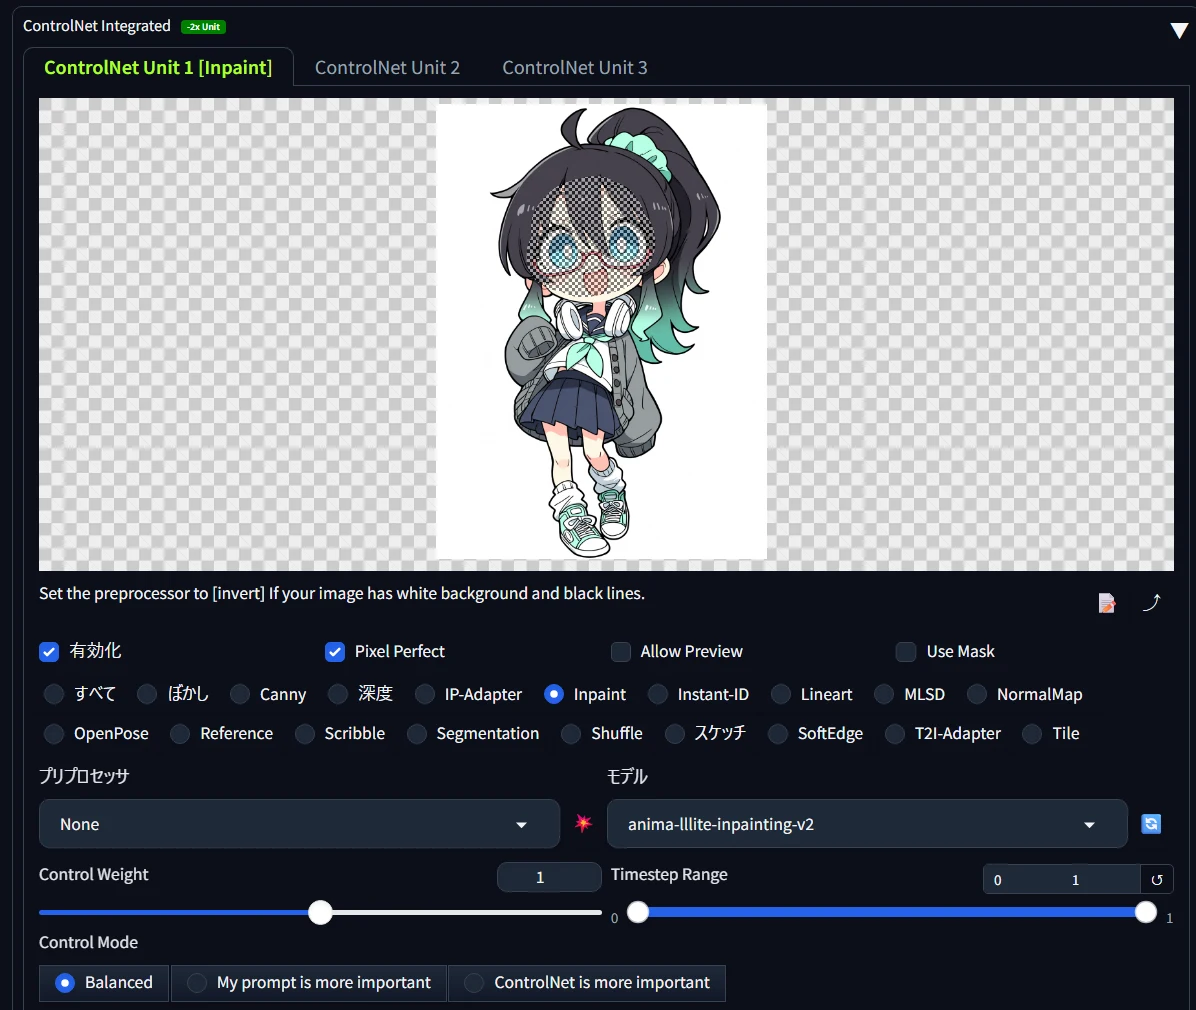Open the プリプロセッサ dropdown showing None
This screenshot has width=1196, height=1010.
pos(299,824)
